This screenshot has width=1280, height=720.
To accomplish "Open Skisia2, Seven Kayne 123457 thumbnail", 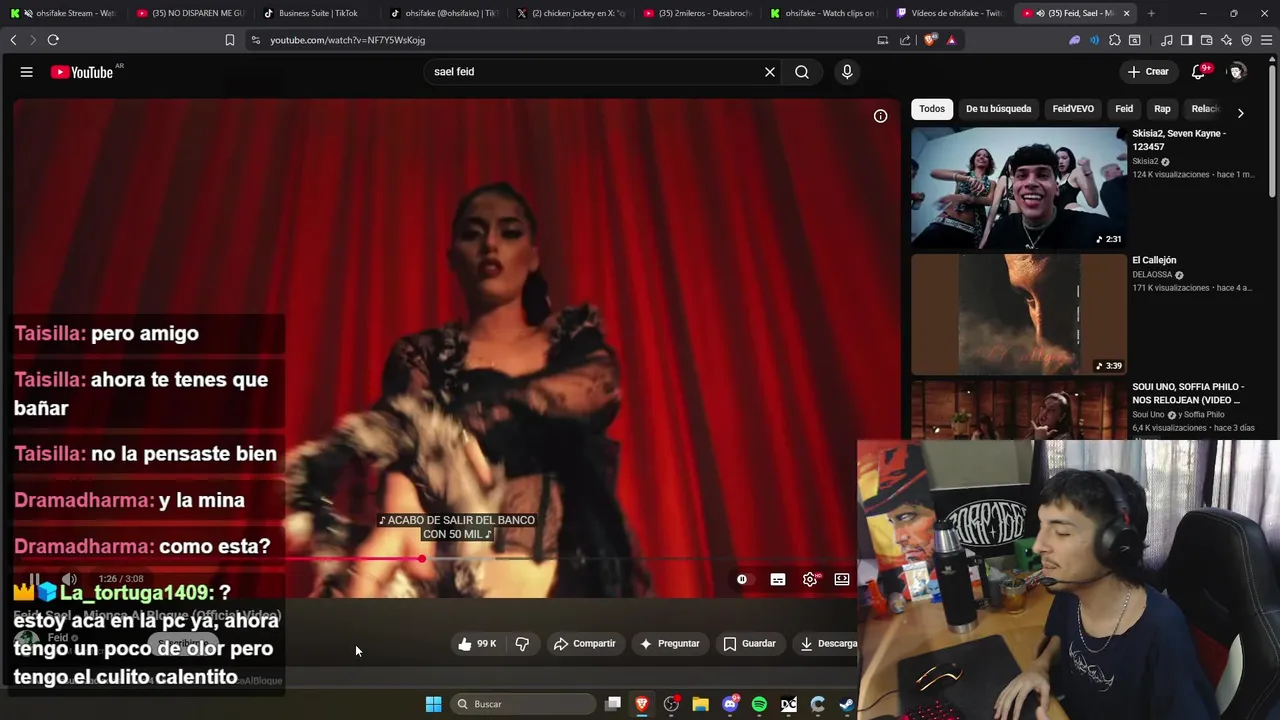I will coord(1018,188).
